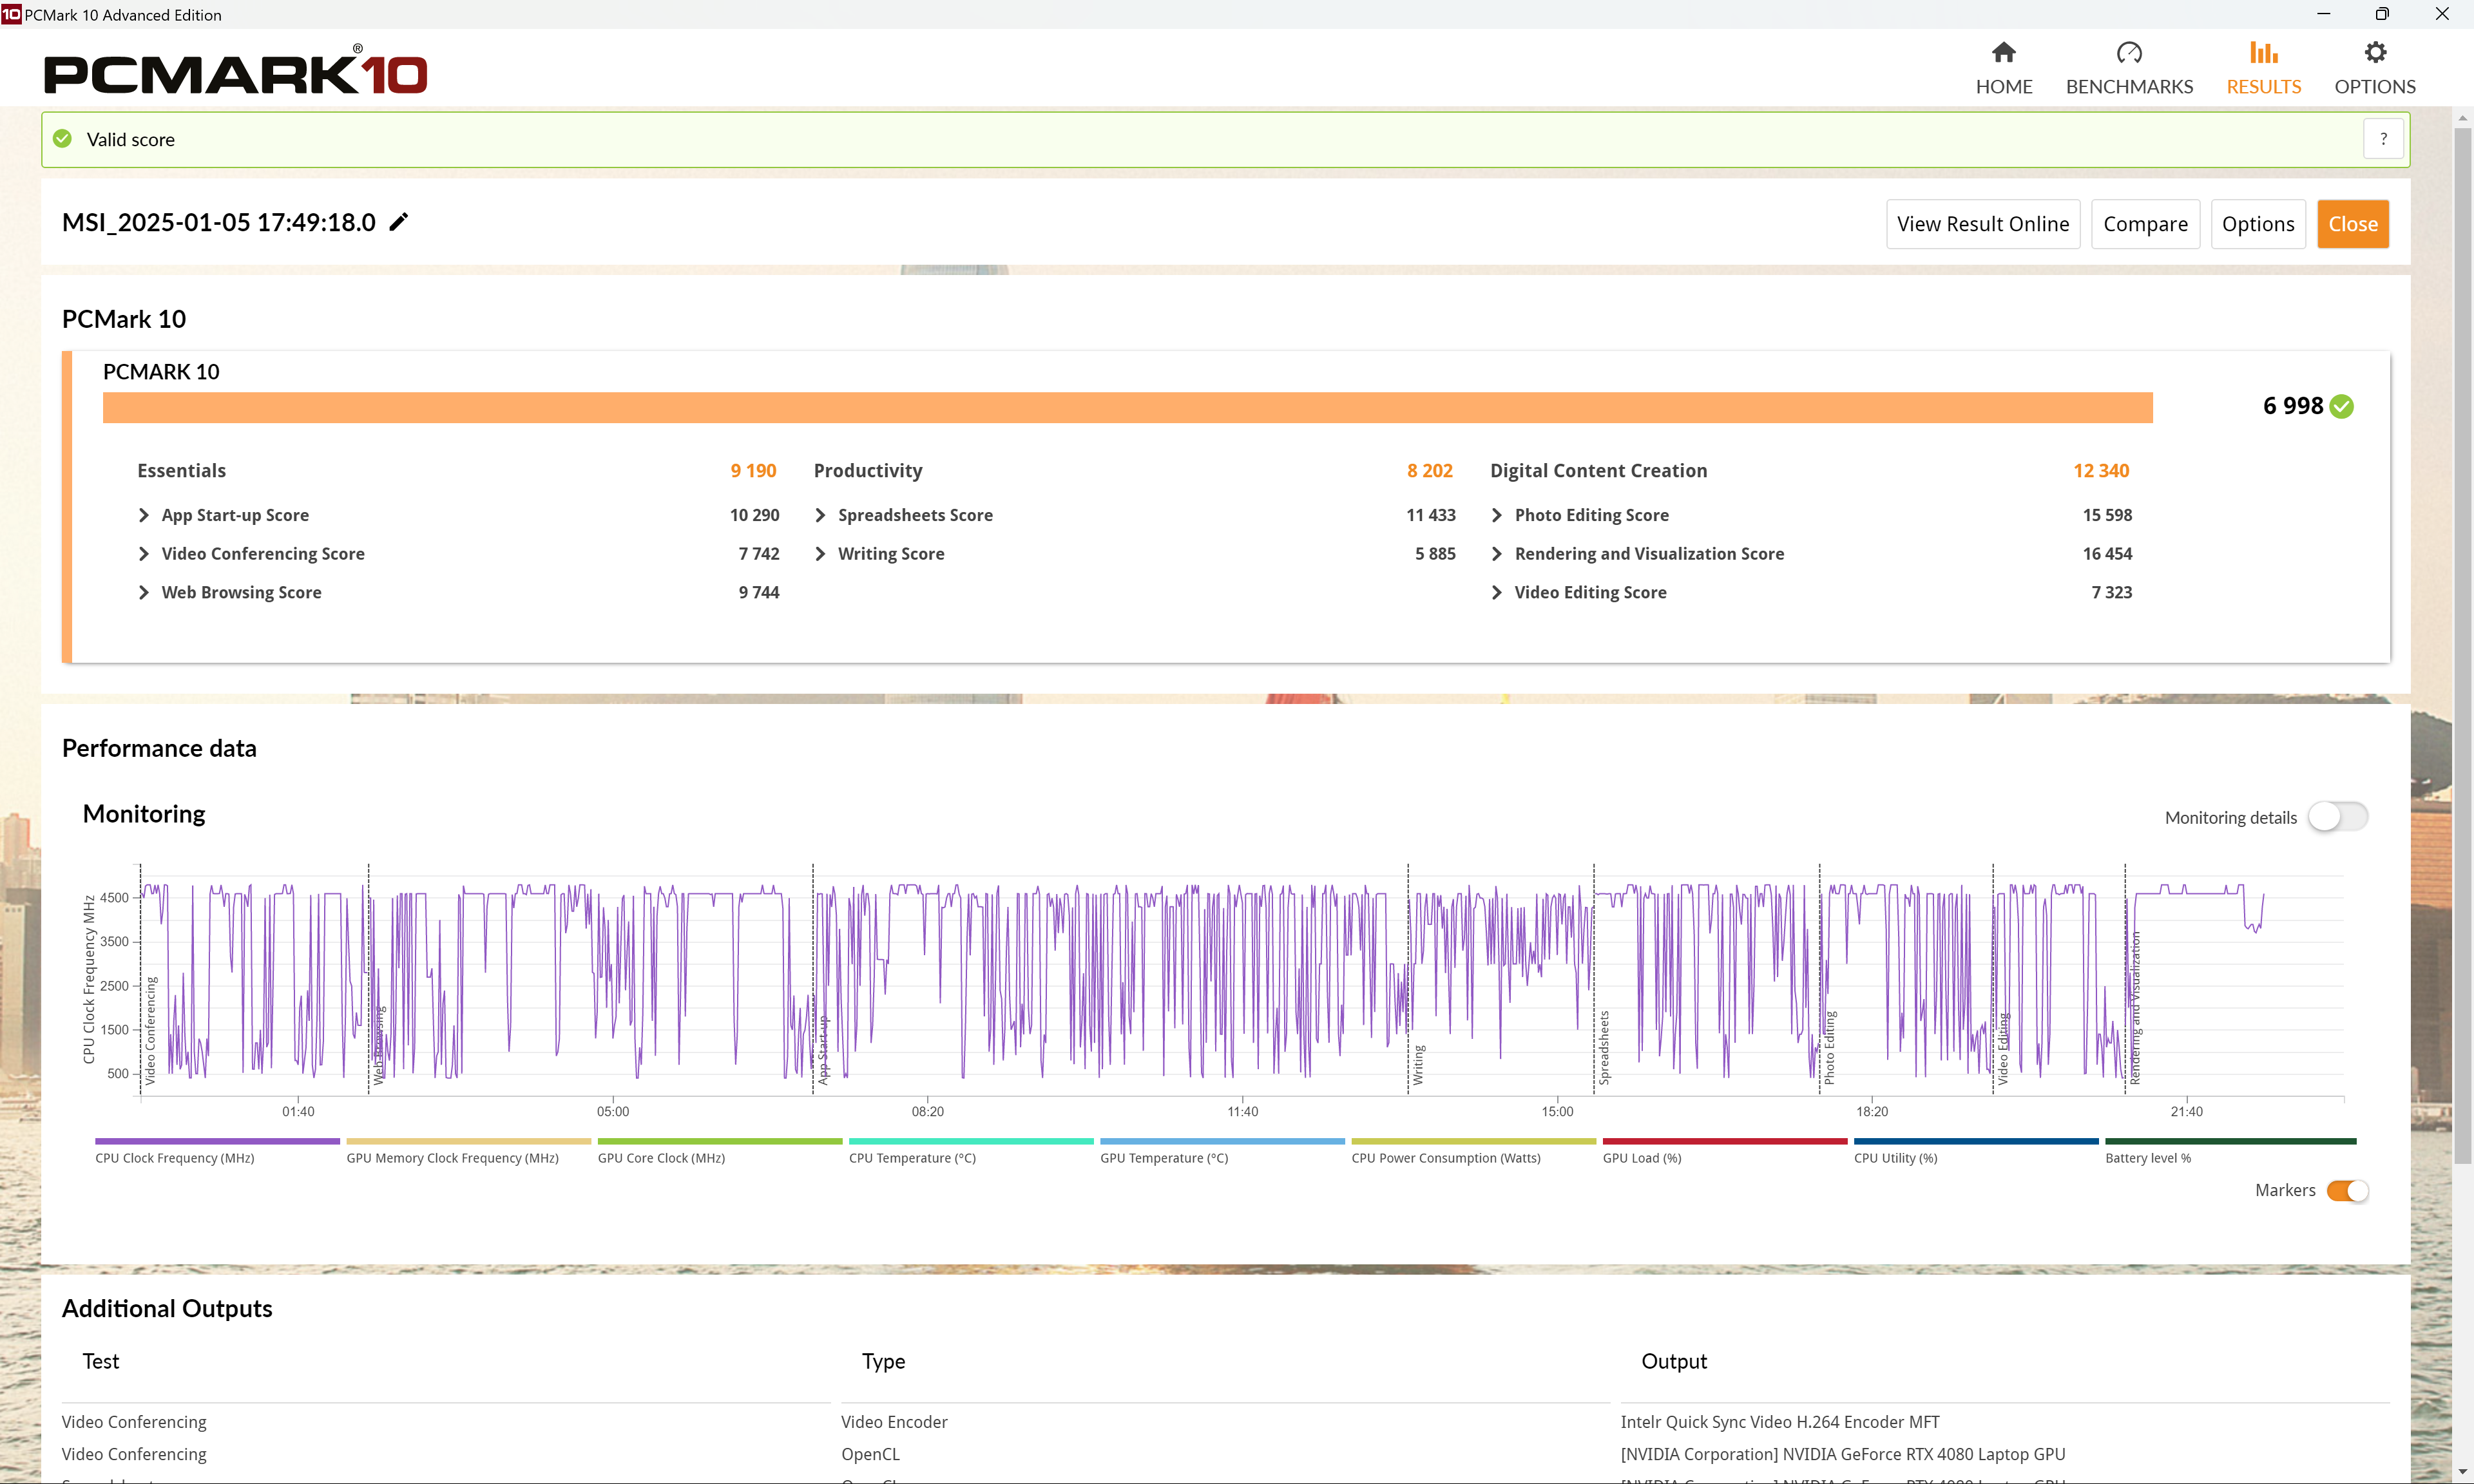Click the Essentials score 9 190
Screen dimensions: 2474x1484
(x=753, y=471)
